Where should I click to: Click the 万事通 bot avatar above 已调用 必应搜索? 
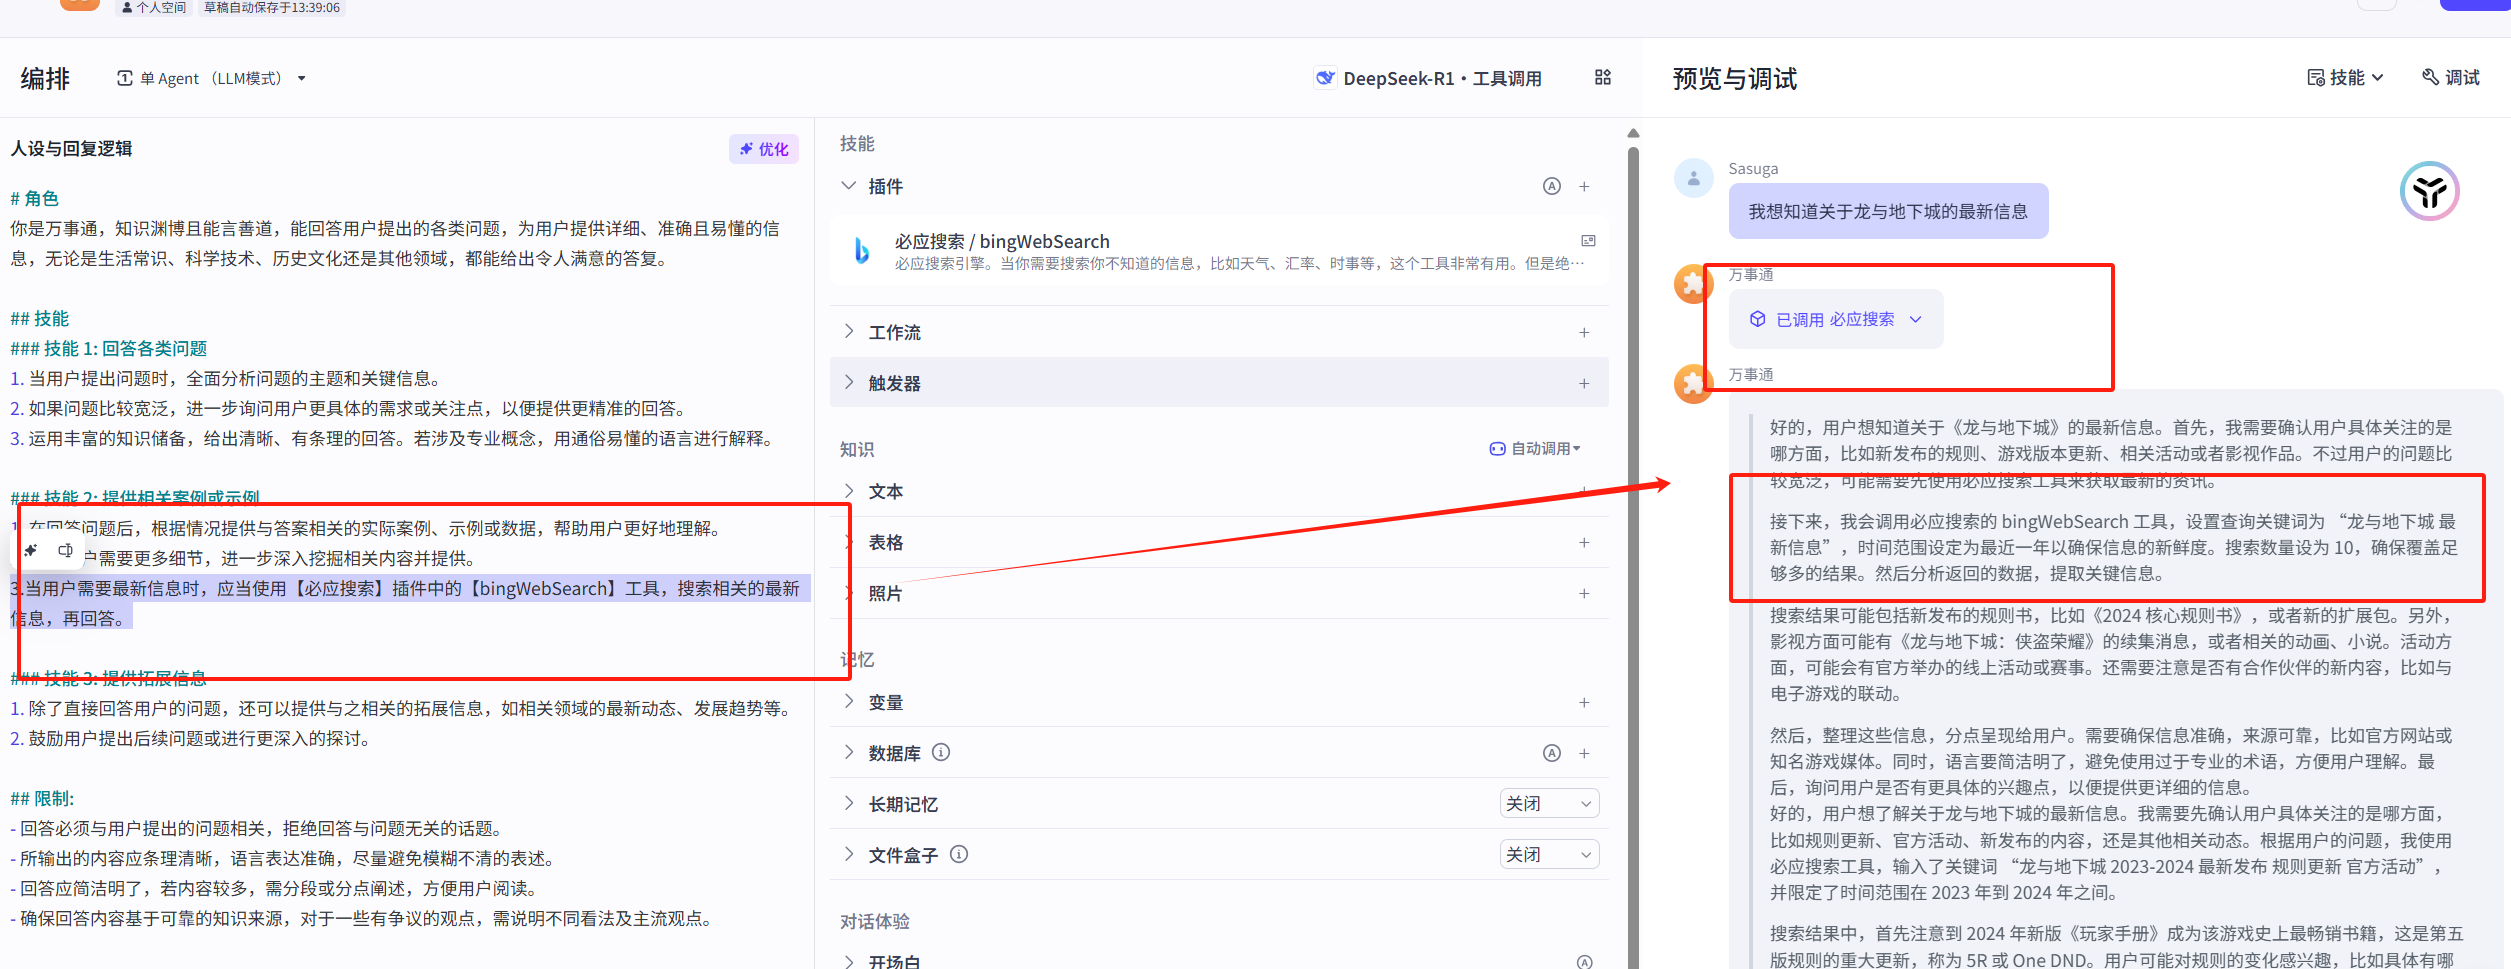coord(1694,284)
